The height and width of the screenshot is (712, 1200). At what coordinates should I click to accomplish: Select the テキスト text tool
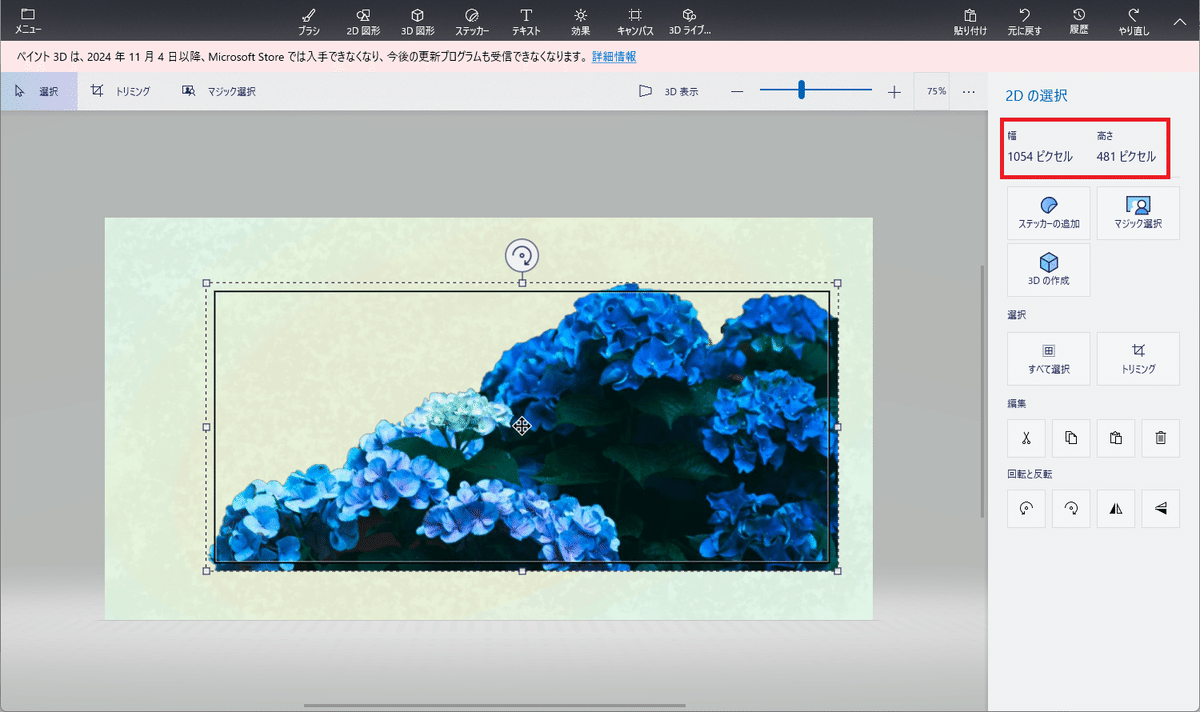point(526,21)
